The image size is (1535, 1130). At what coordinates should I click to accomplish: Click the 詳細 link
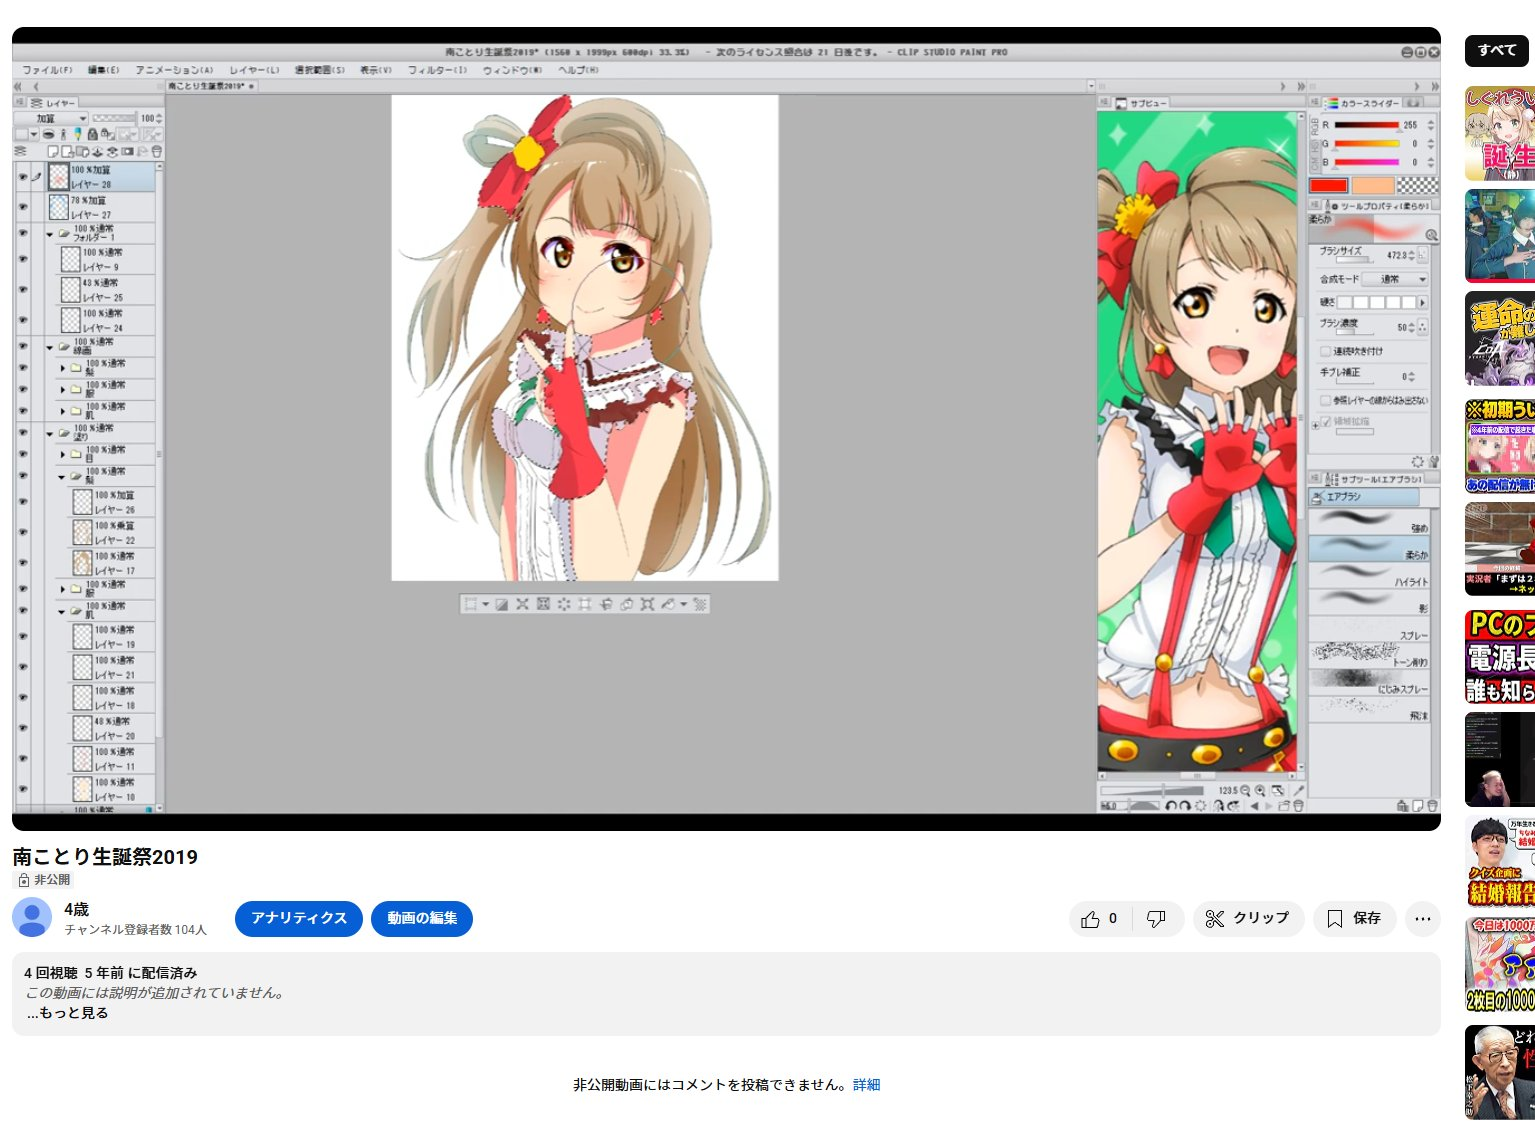[x=866, y=1085]
